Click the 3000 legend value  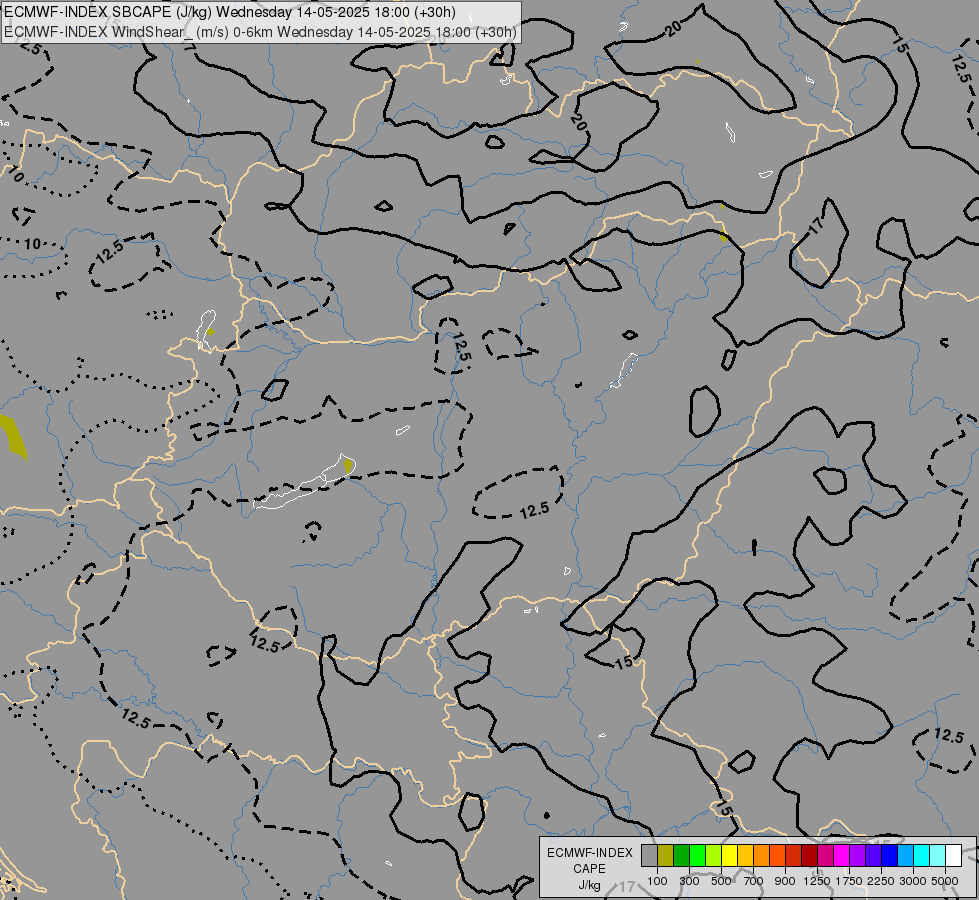click(x=913, y=881)
